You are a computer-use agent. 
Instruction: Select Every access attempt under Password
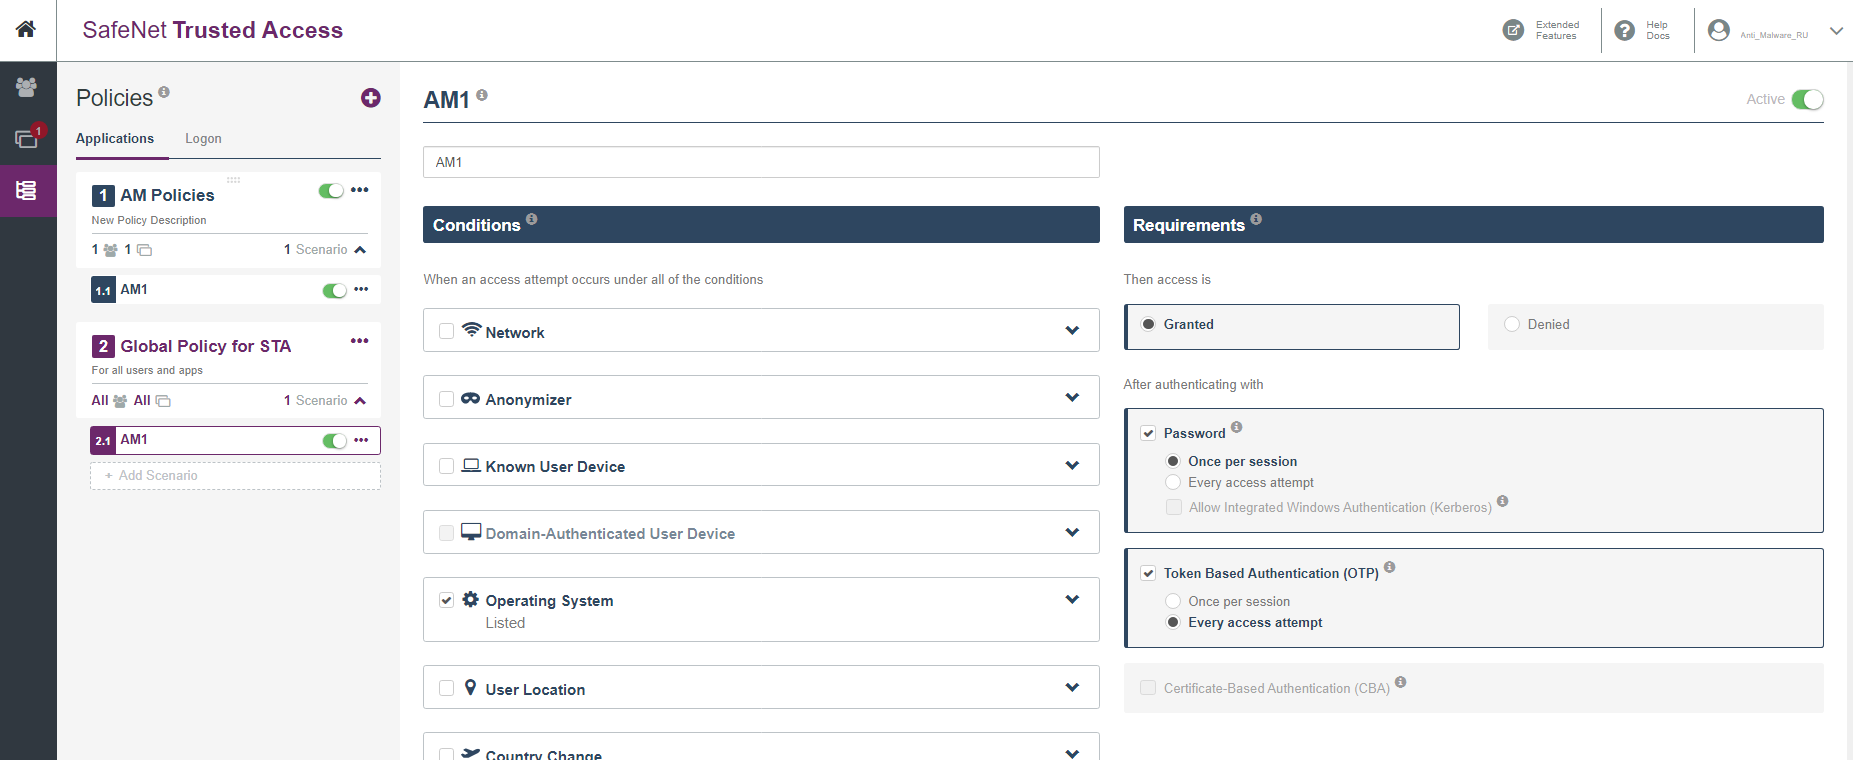1173,482
